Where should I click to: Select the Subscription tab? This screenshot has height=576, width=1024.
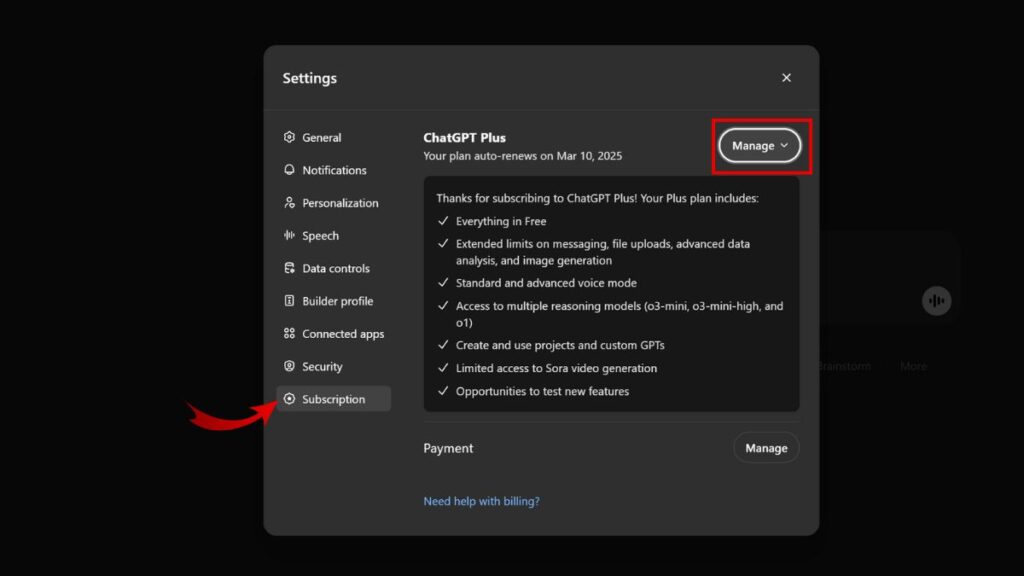(x=334, y=398)
